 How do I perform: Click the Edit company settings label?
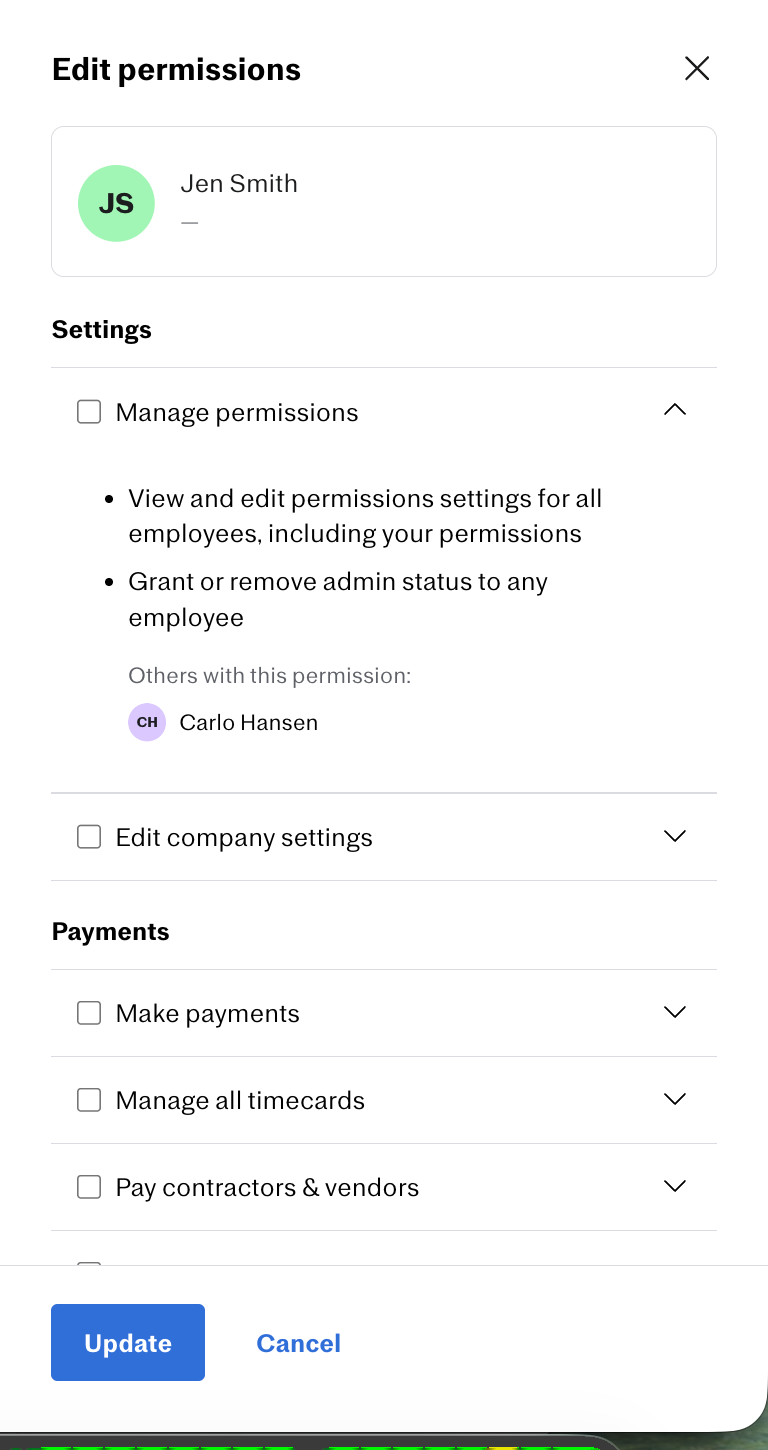coord(244,838)
